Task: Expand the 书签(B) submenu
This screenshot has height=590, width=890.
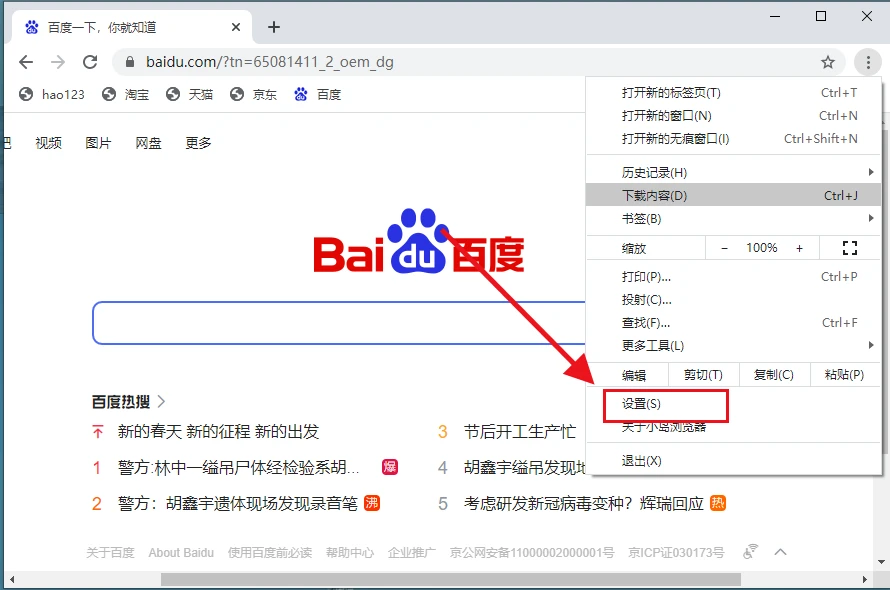Action: tap(733, 219)
